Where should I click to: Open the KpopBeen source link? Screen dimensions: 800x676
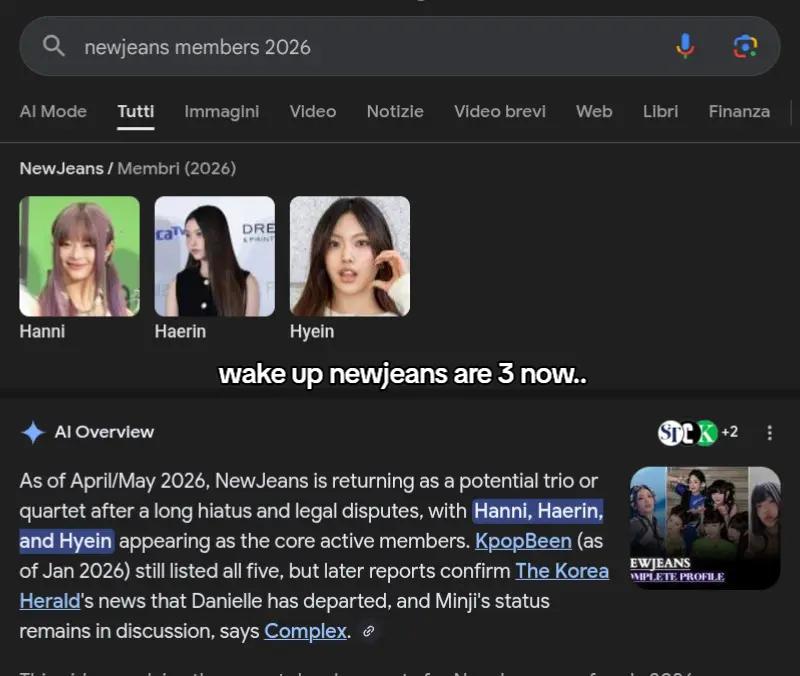[523, 541]
